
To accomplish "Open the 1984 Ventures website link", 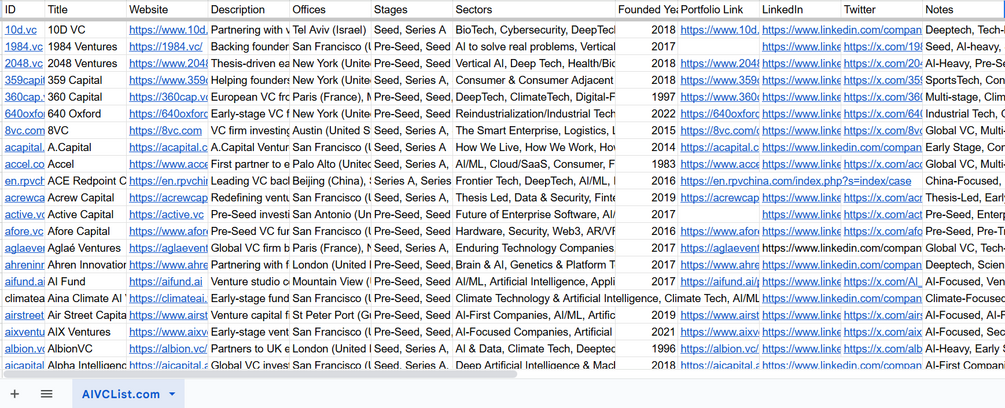I will 166,47.
